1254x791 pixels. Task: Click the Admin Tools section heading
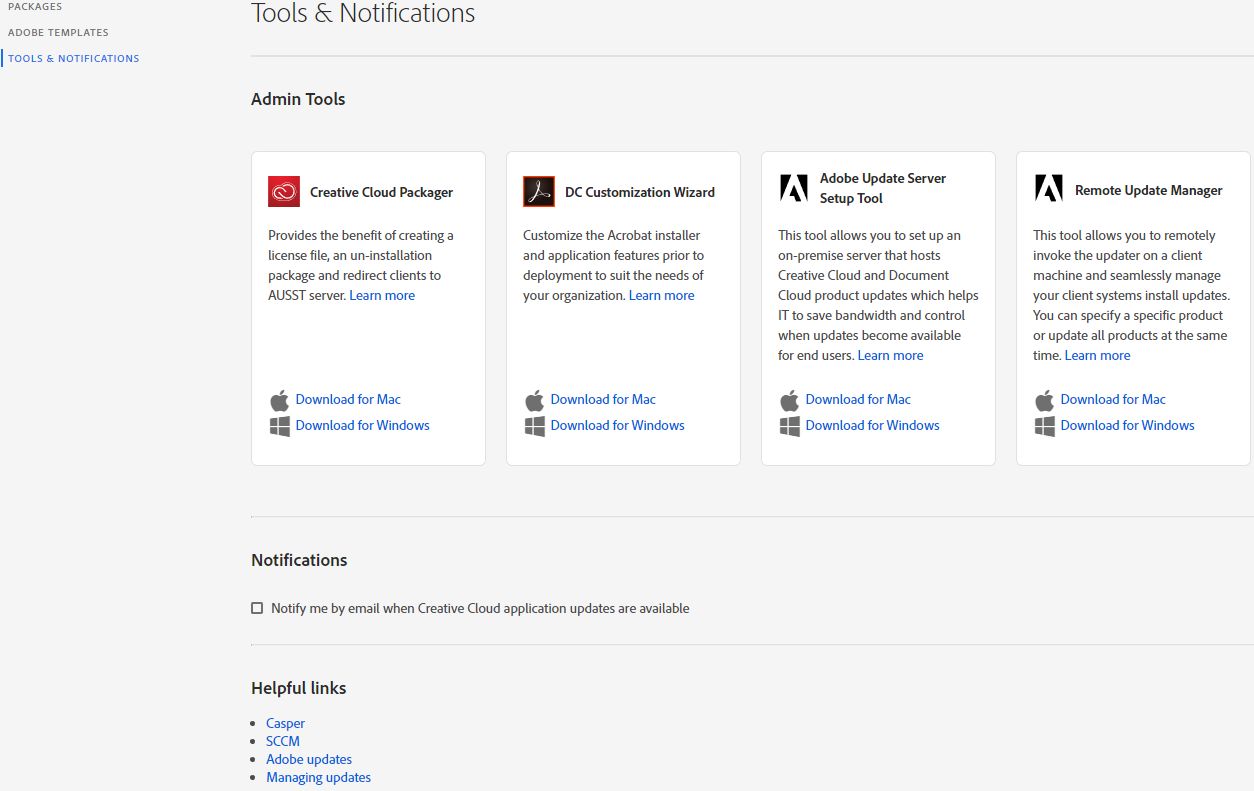[298, 99]
